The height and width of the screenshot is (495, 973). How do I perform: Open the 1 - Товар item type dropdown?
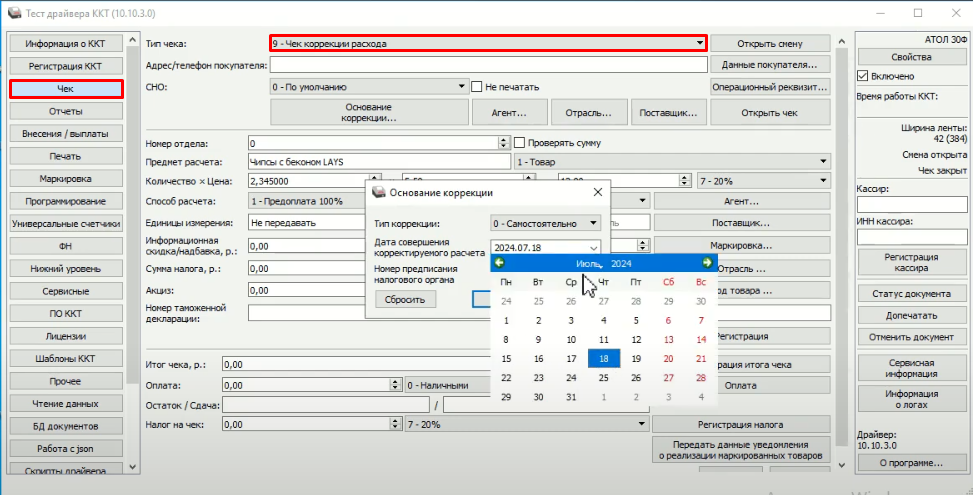[823, 162]
